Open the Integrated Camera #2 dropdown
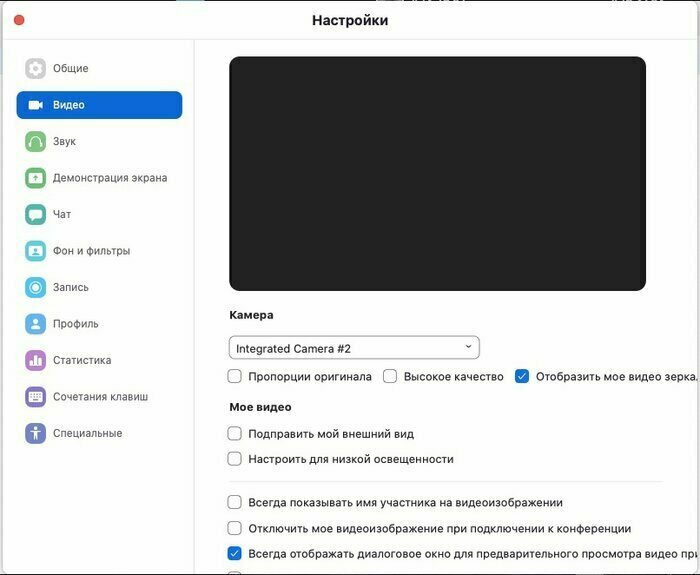 tap(354, 348)
